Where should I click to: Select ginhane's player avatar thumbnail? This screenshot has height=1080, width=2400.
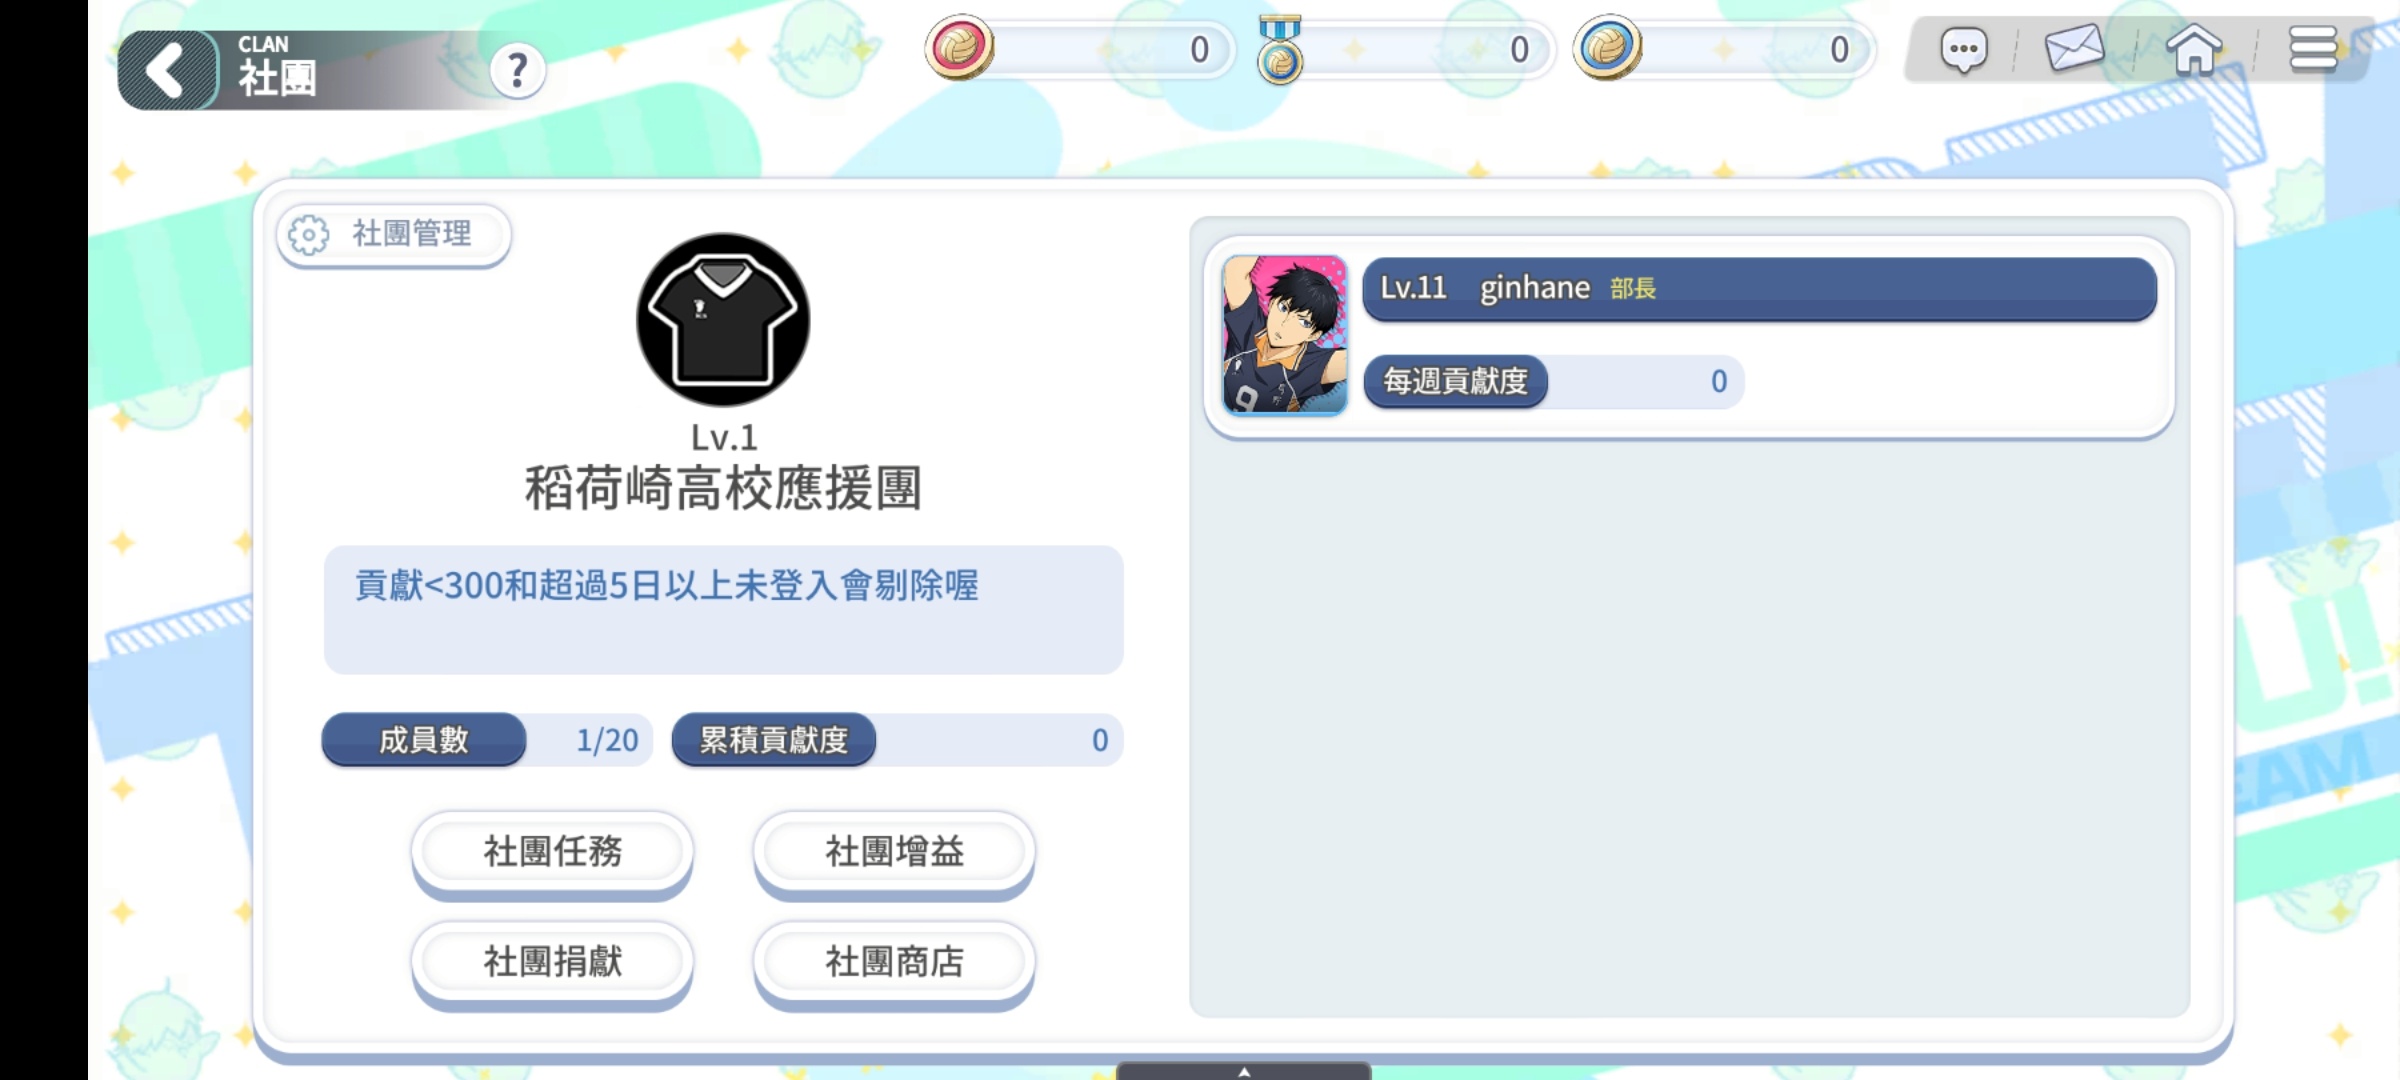coord(1285,335)
